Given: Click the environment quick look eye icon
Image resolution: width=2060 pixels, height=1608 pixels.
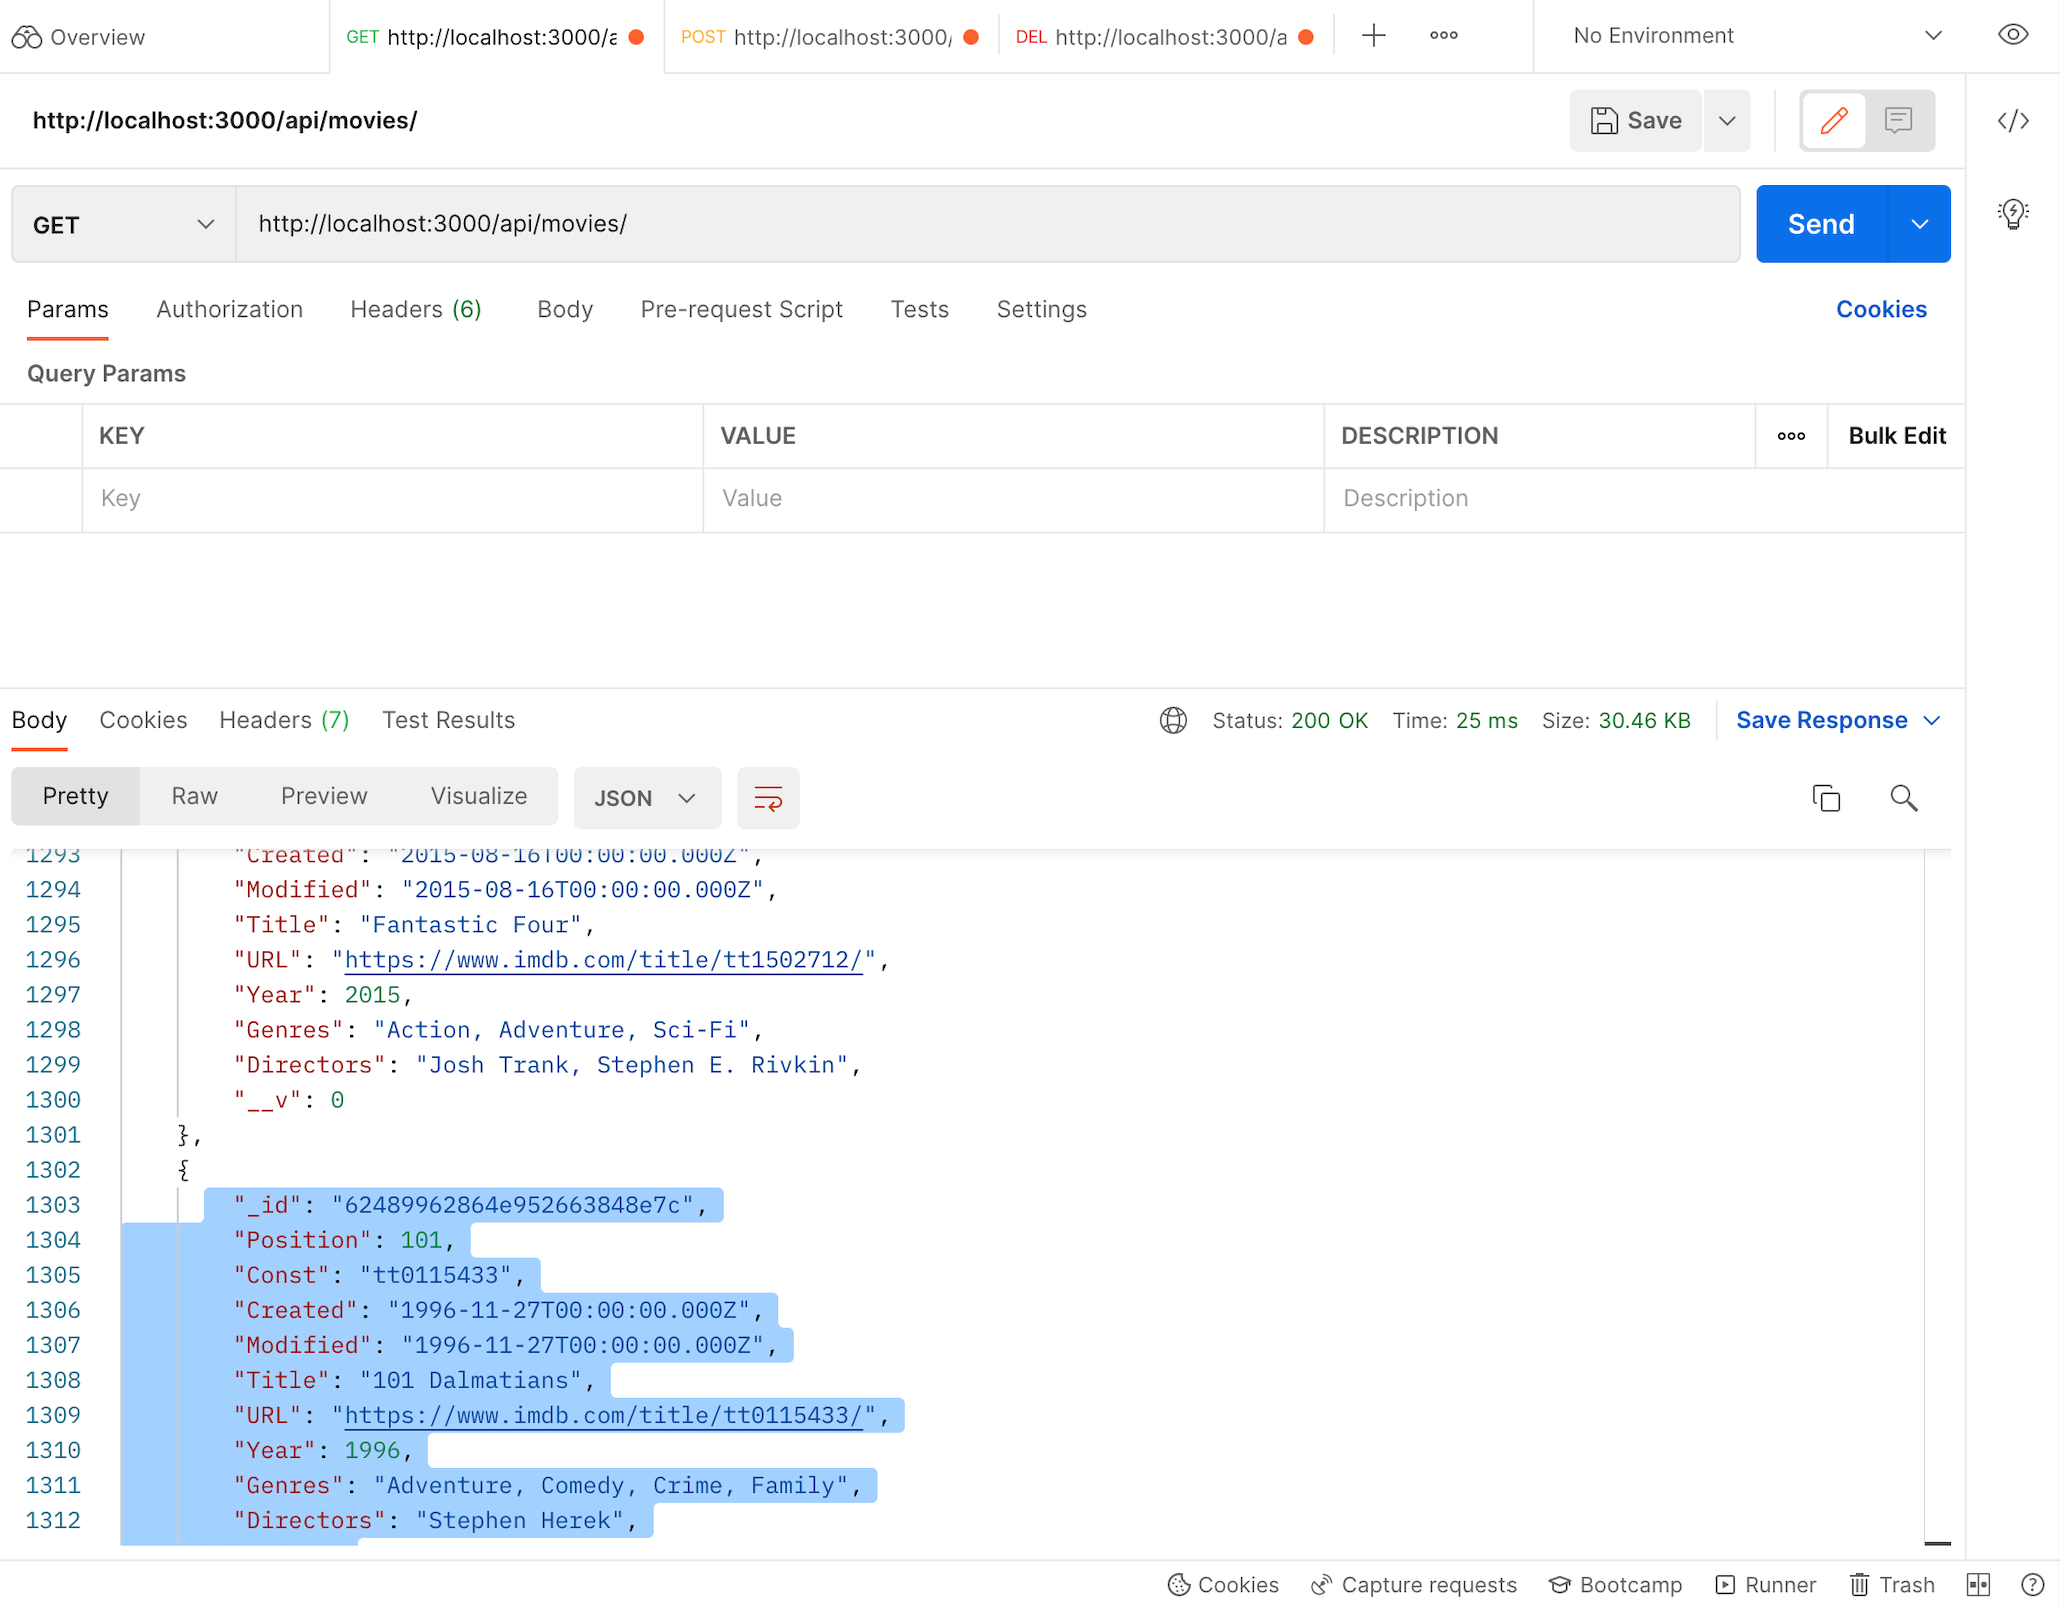Looking at the screenshot, I should [2012, 35].
